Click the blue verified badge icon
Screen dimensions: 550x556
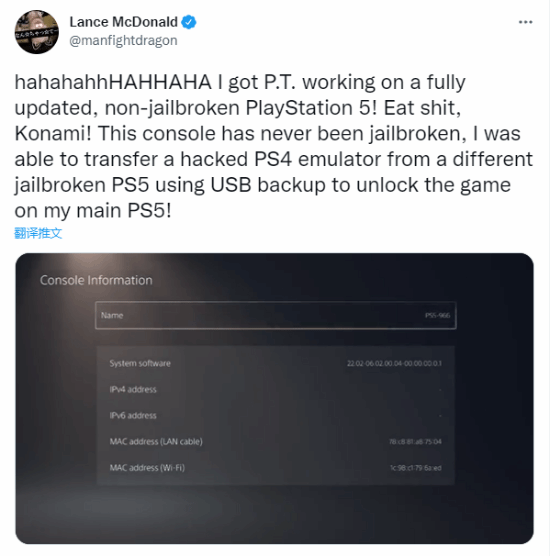pos(188,22)
